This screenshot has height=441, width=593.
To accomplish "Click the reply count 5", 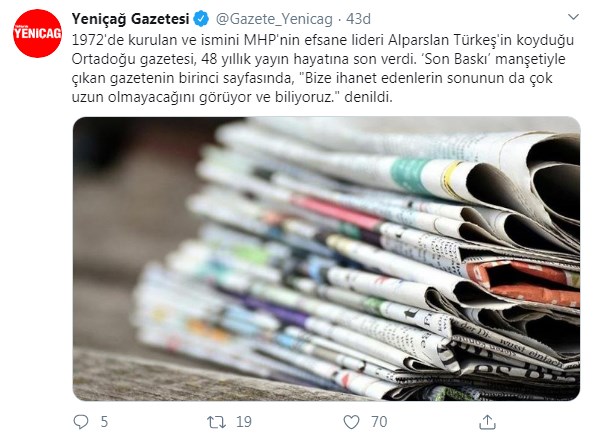I will click(104, 422).
